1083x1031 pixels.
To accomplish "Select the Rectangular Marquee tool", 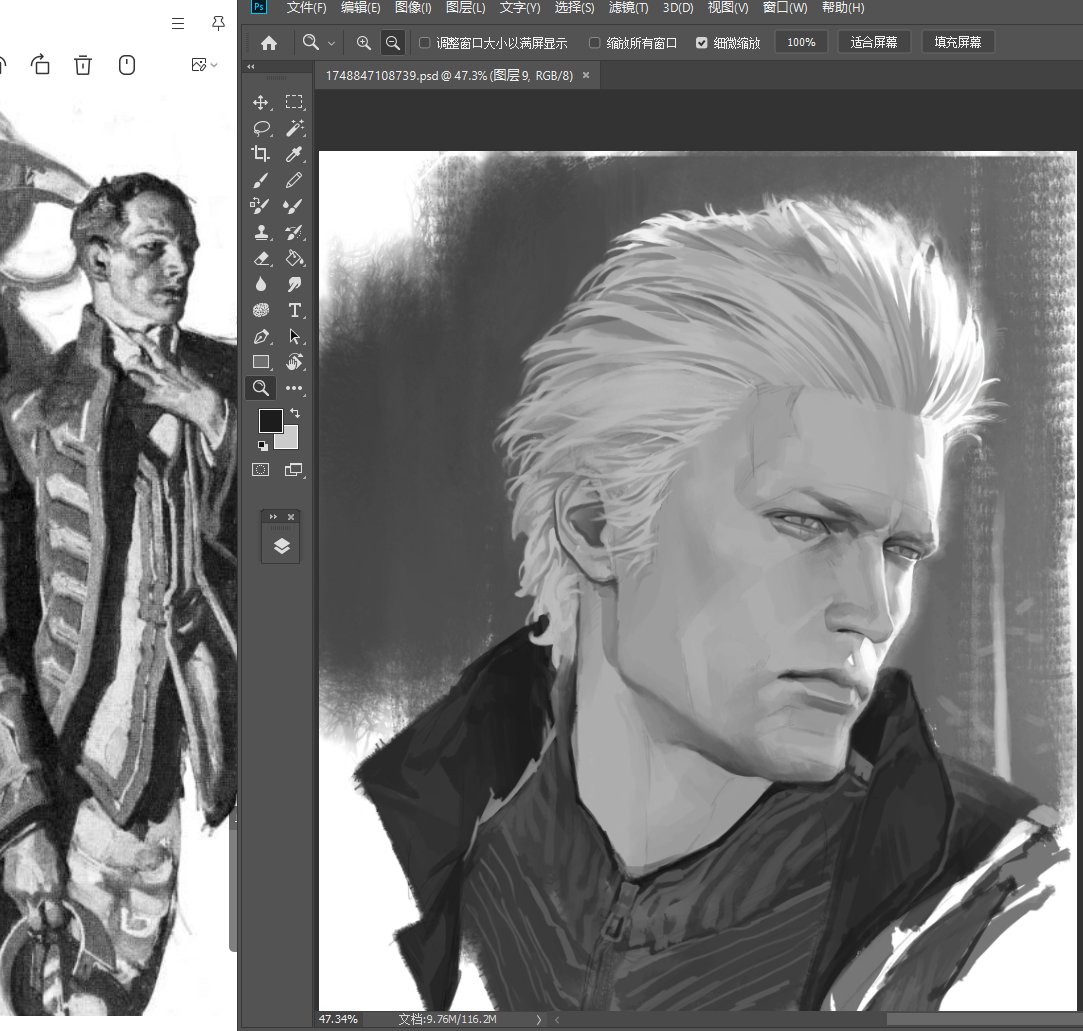I will coord(294,102).
